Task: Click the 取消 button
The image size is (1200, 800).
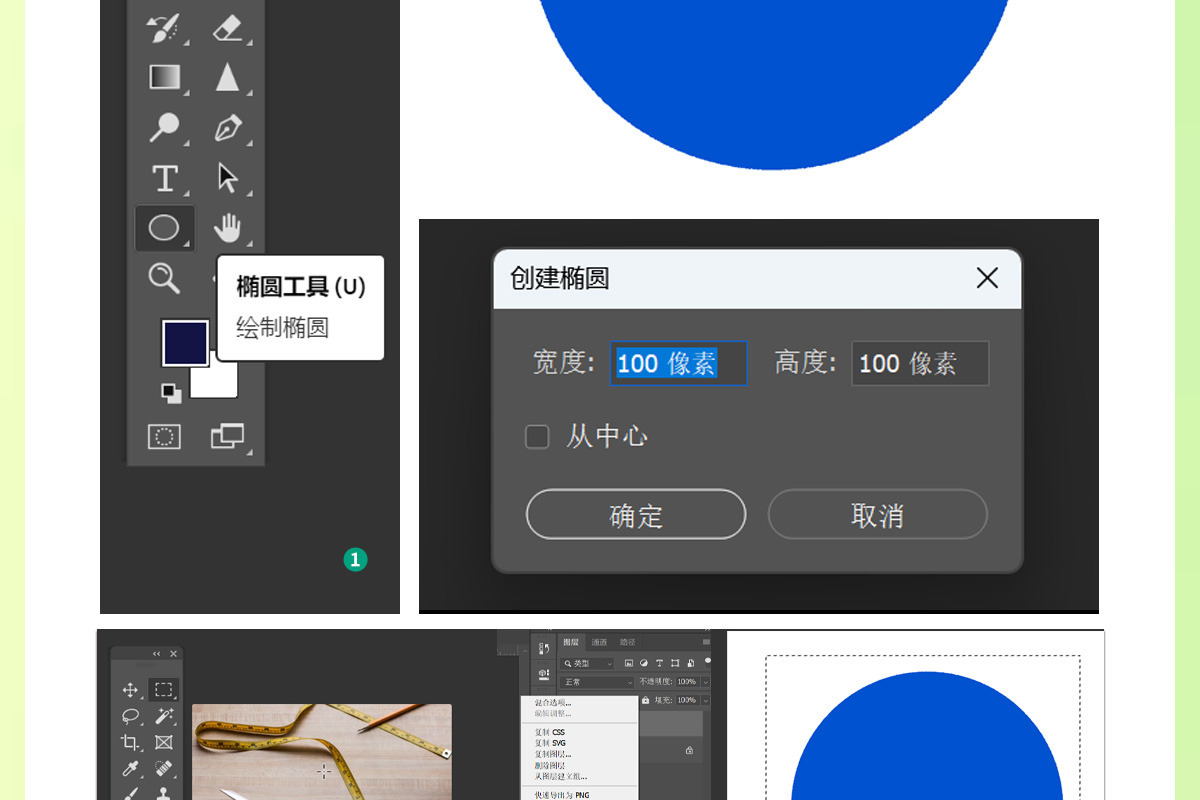Action: point(877,515)
